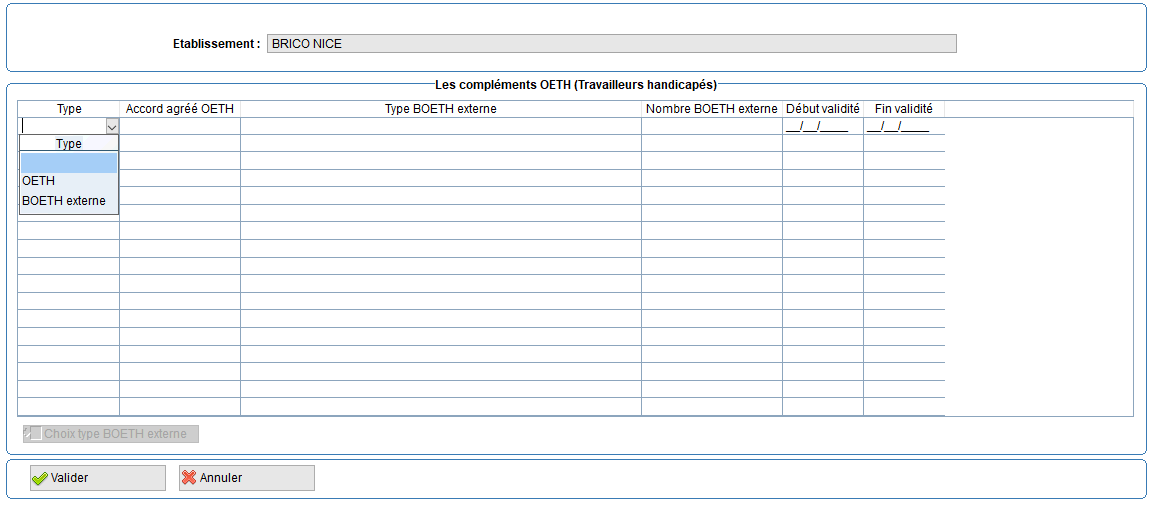Focus the Etablissement field BRICO NICE
The image size is (1172, 509).
pyautogui.click(x=611, y=44)
